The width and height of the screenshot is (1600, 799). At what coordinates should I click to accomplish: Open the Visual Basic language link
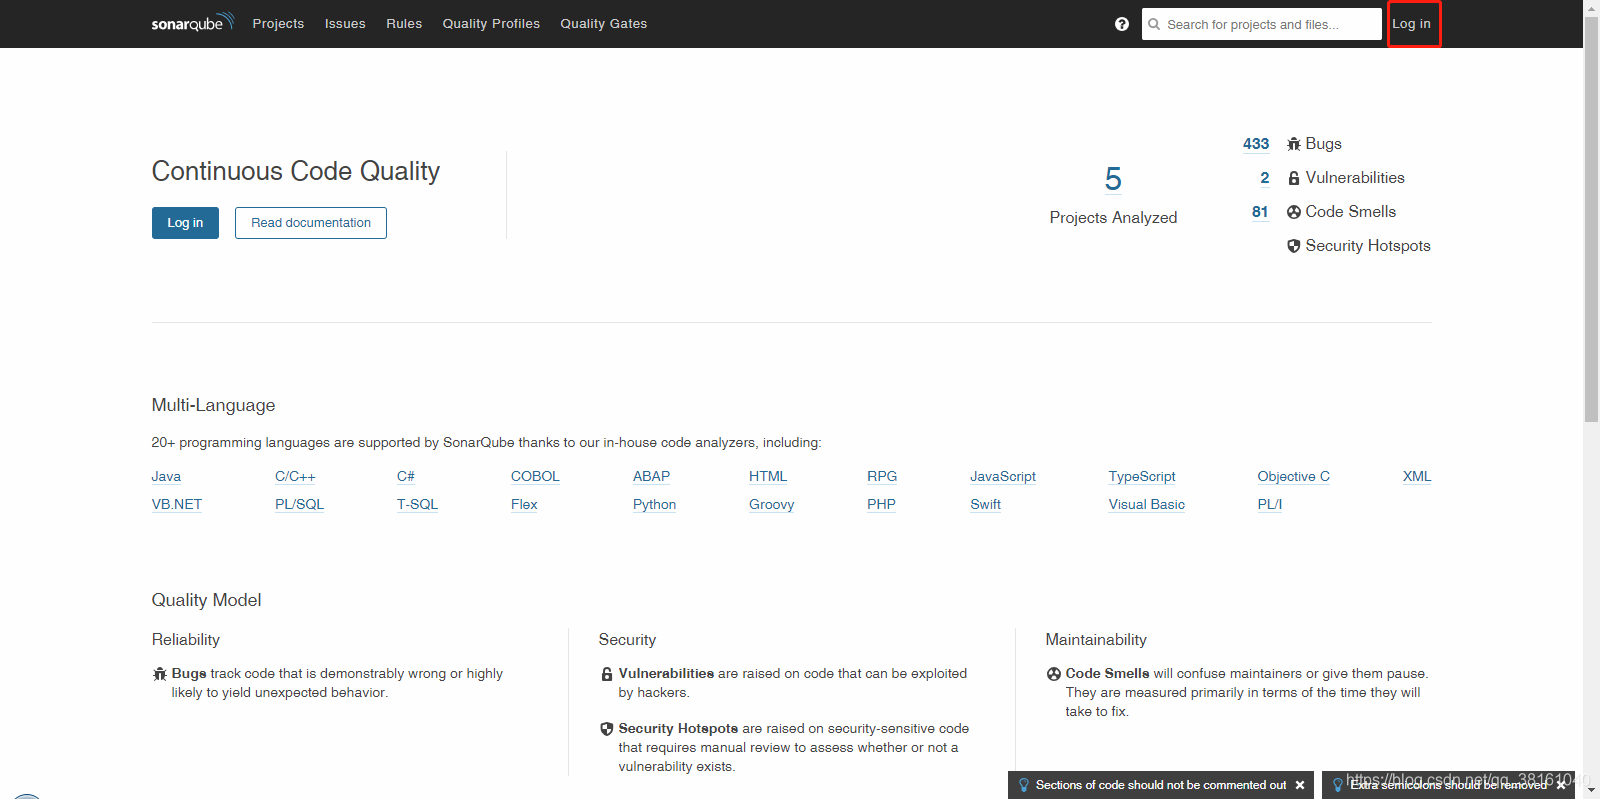[x=1147, y=505]
